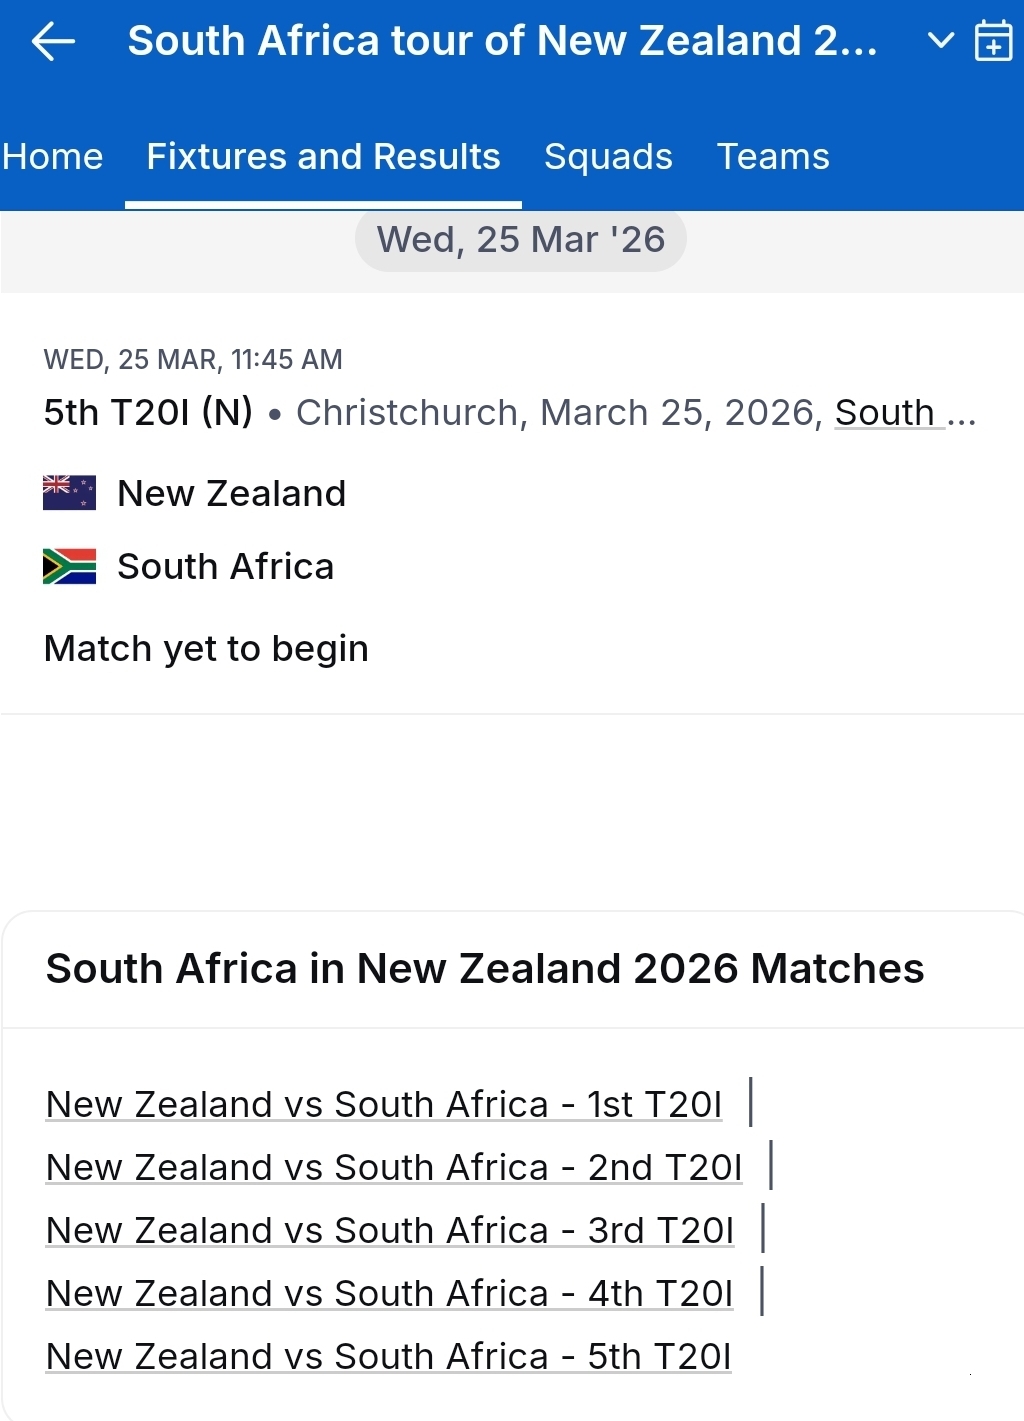Open the 5th T20I match link
The height and width of the screenshot is (1421, 1024).
389,1356
